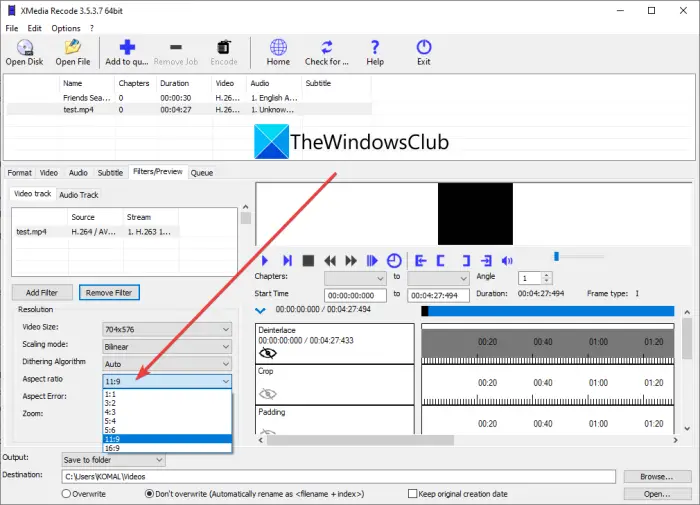Click the blue timeline progress bar

click(x=548, y=311)
